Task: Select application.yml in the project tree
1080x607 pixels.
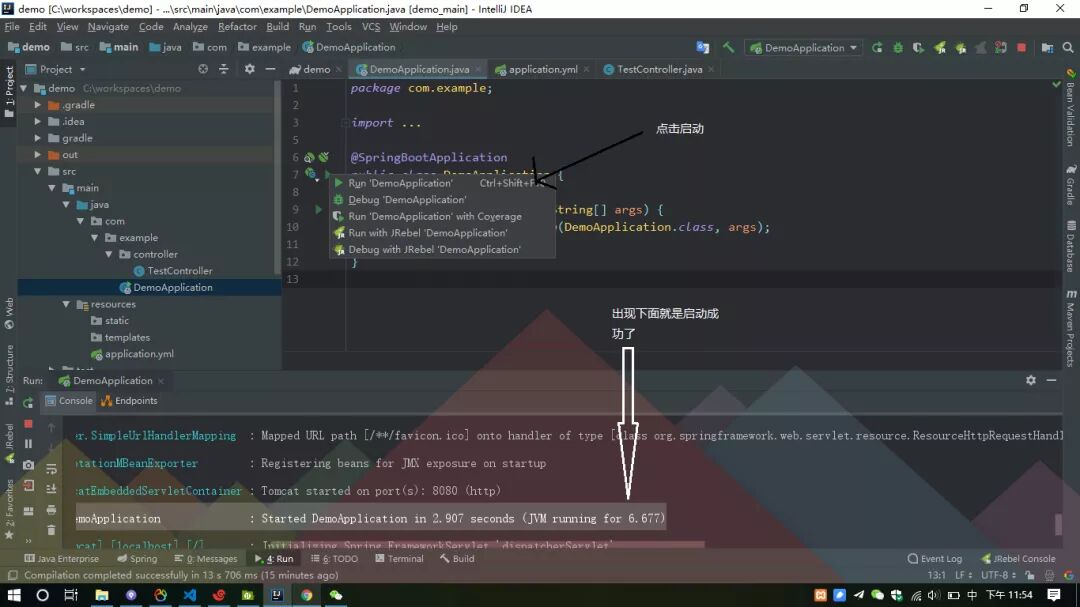Action: point(138,354)
